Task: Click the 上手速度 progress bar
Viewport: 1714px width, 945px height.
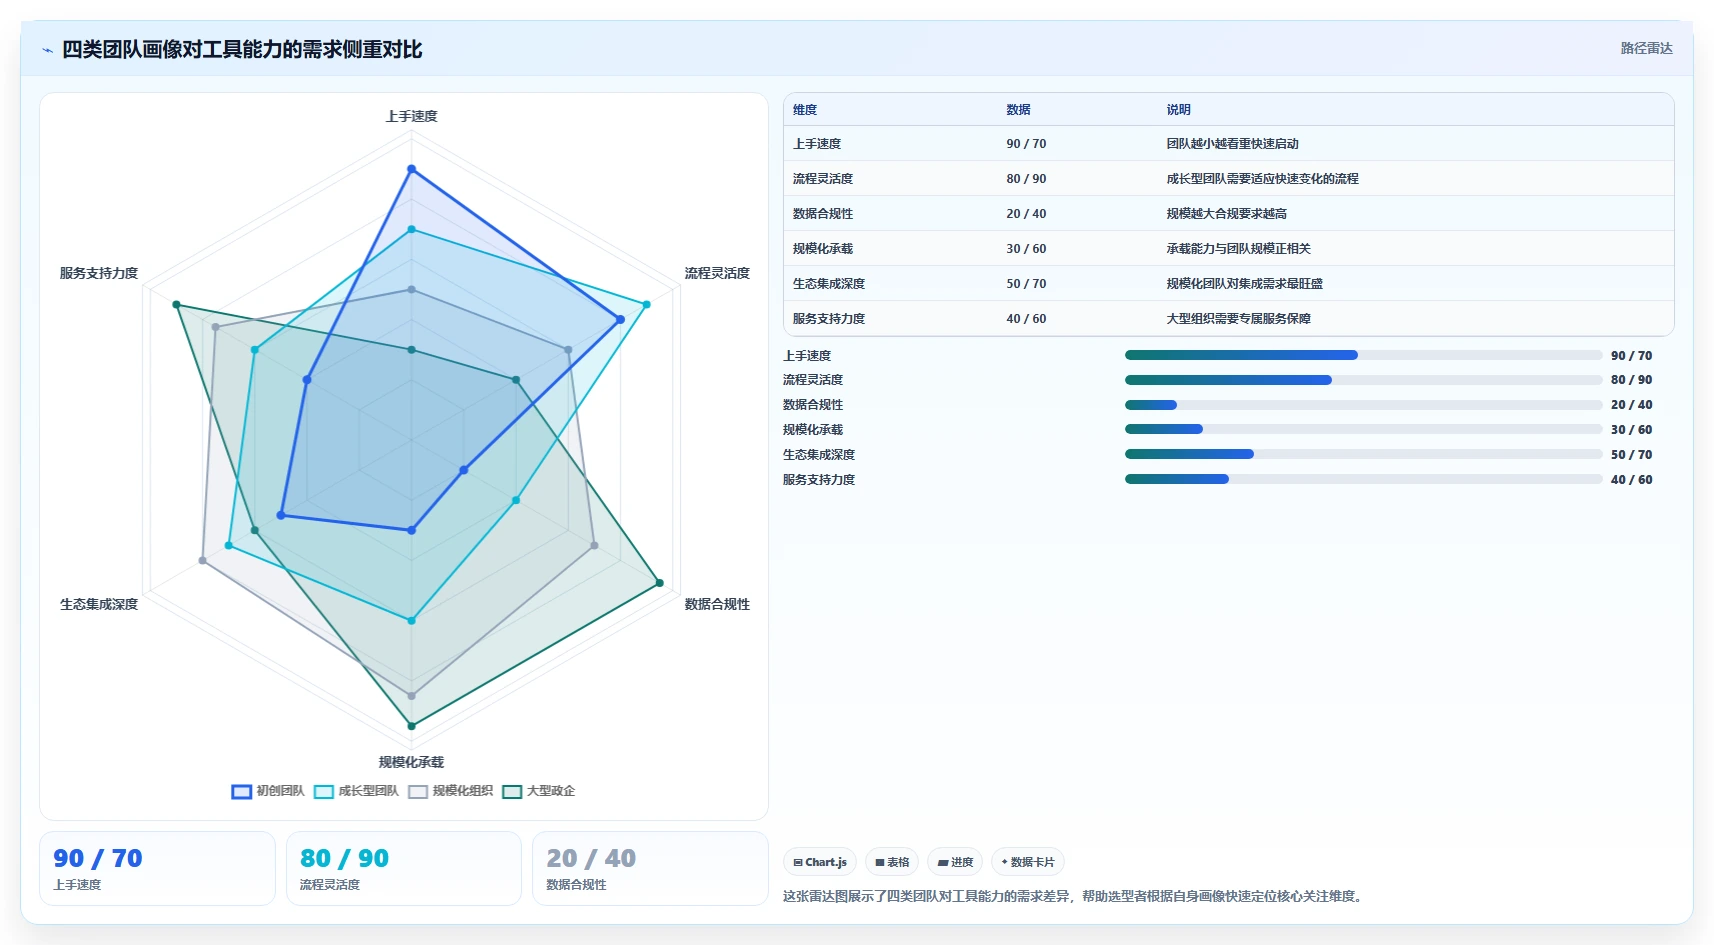Action: pyautogui.click(x=1363, y=355)
